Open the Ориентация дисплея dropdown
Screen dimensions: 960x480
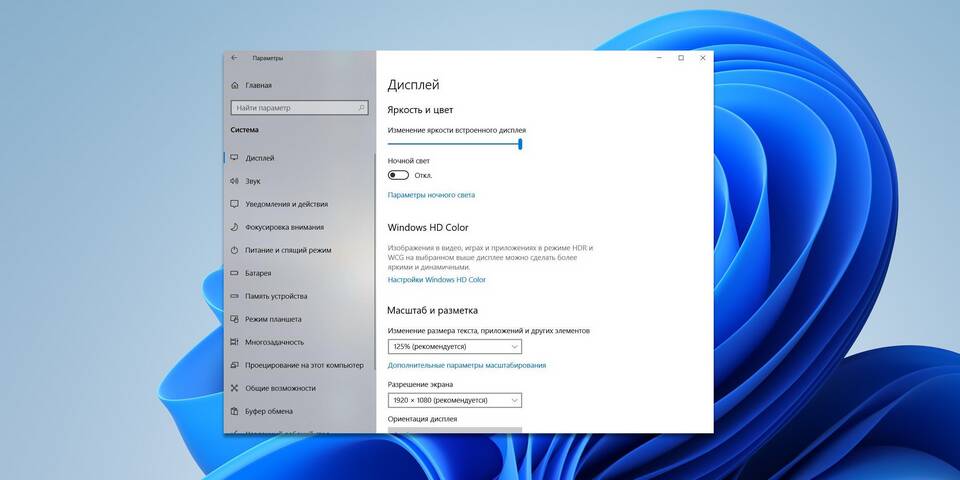pyautogui.click(x=455, y=430)
